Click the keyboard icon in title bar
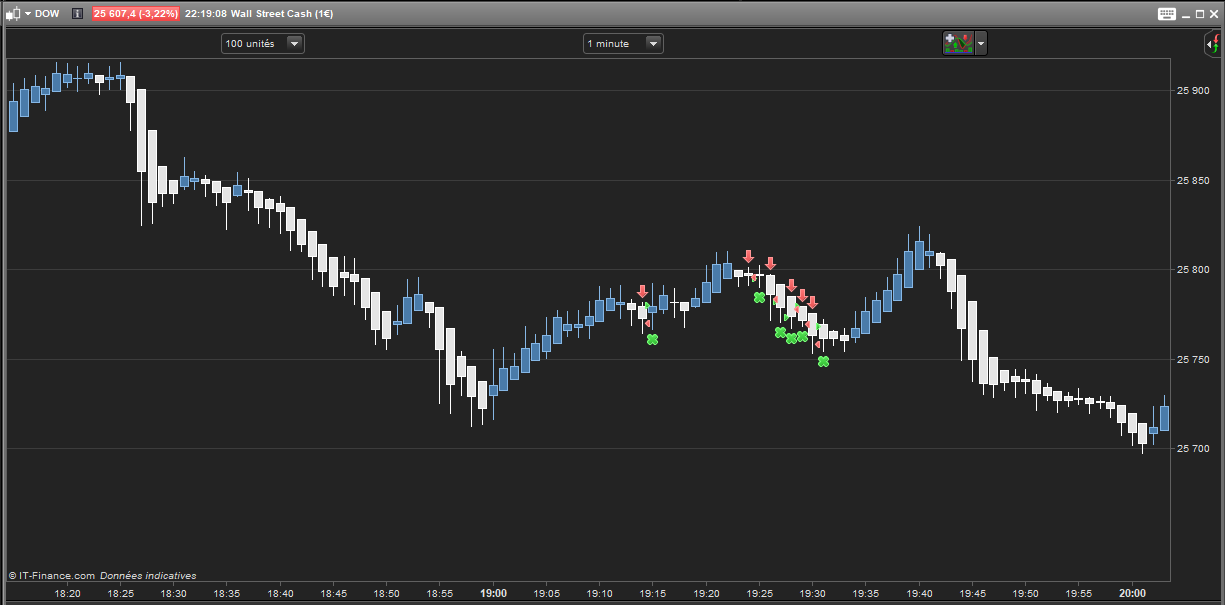 coord(1168,14)
